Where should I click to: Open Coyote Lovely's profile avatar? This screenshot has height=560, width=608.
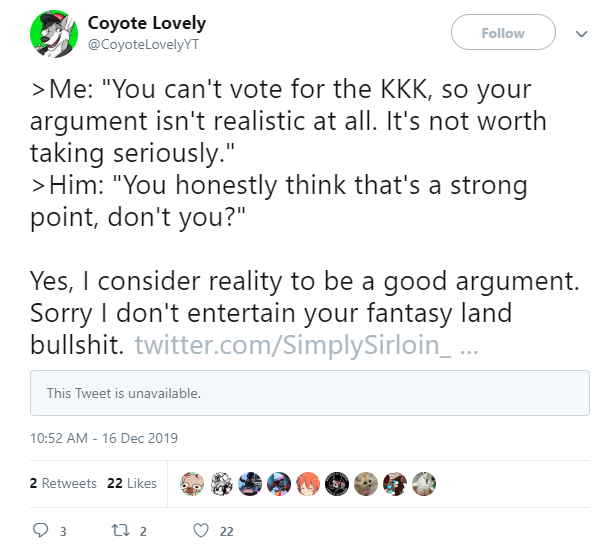click(x=54, y=34)
